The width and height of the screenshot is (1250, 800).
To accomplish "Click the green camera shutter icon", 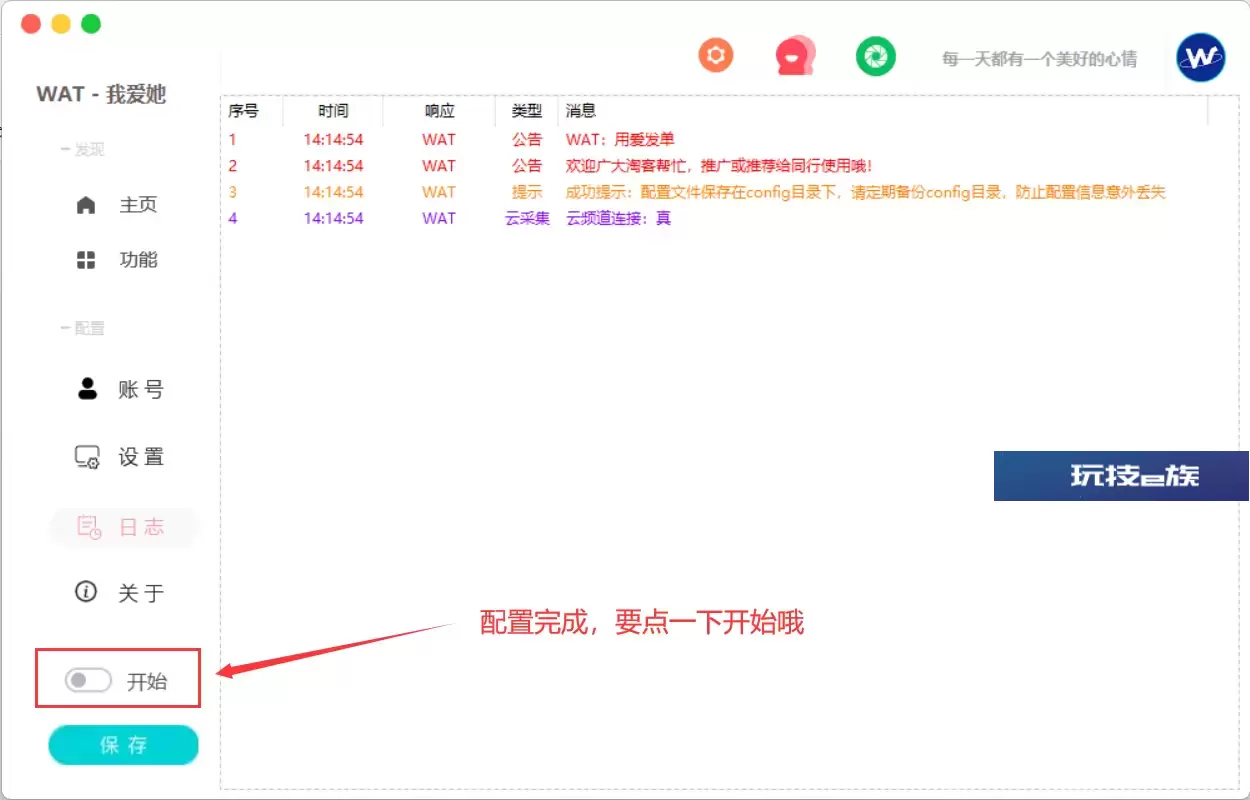I will tap(875, 57).
